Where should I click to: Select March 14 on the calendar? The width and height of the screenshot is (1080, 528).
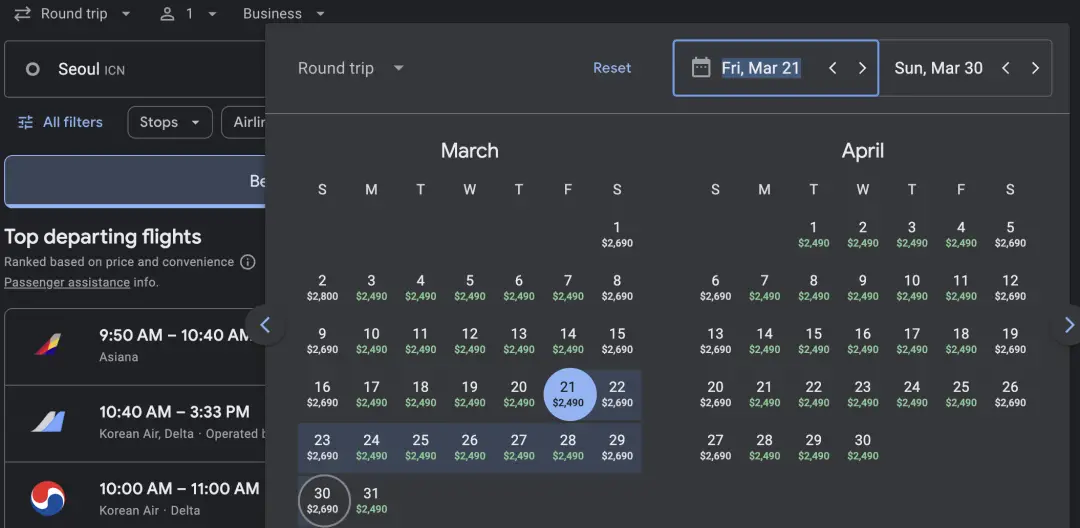click(x=568, y=340)
